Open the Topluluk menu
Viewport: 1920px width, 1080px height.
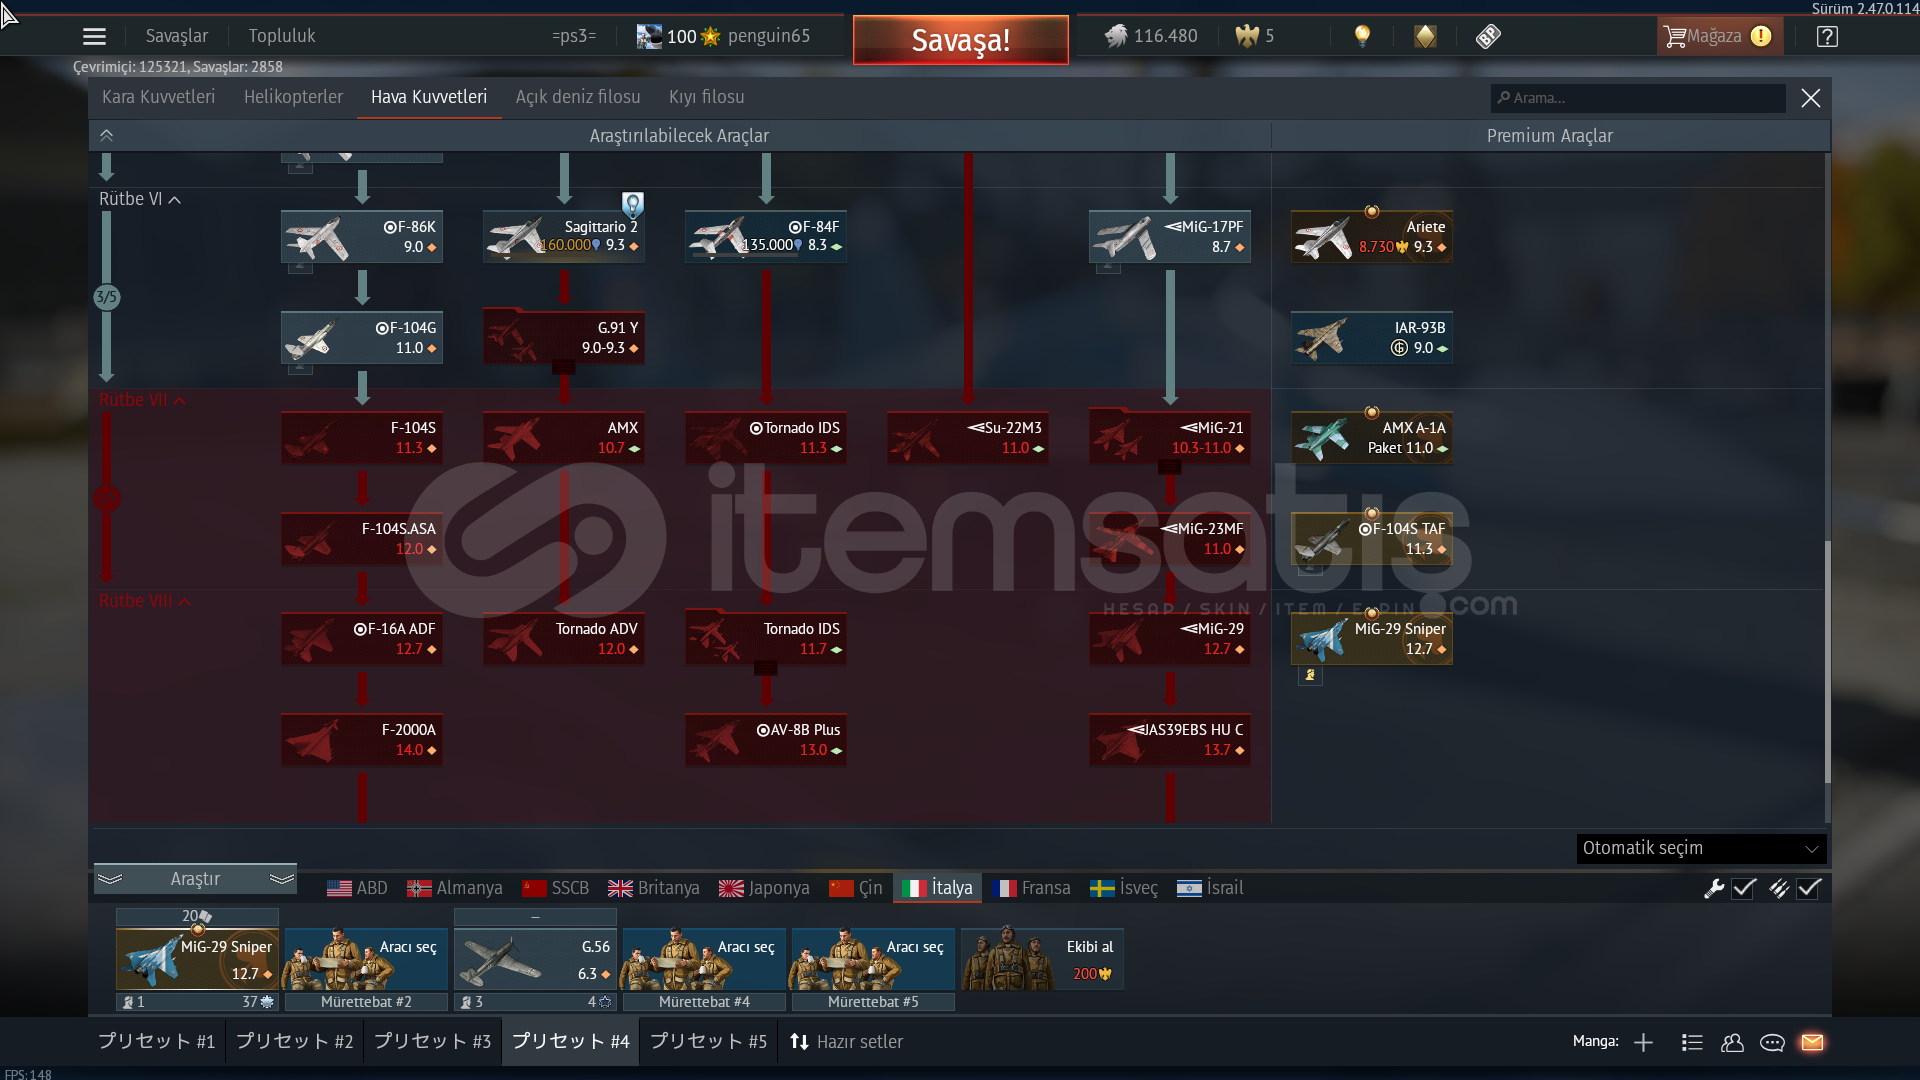click(x=282, y=36)
